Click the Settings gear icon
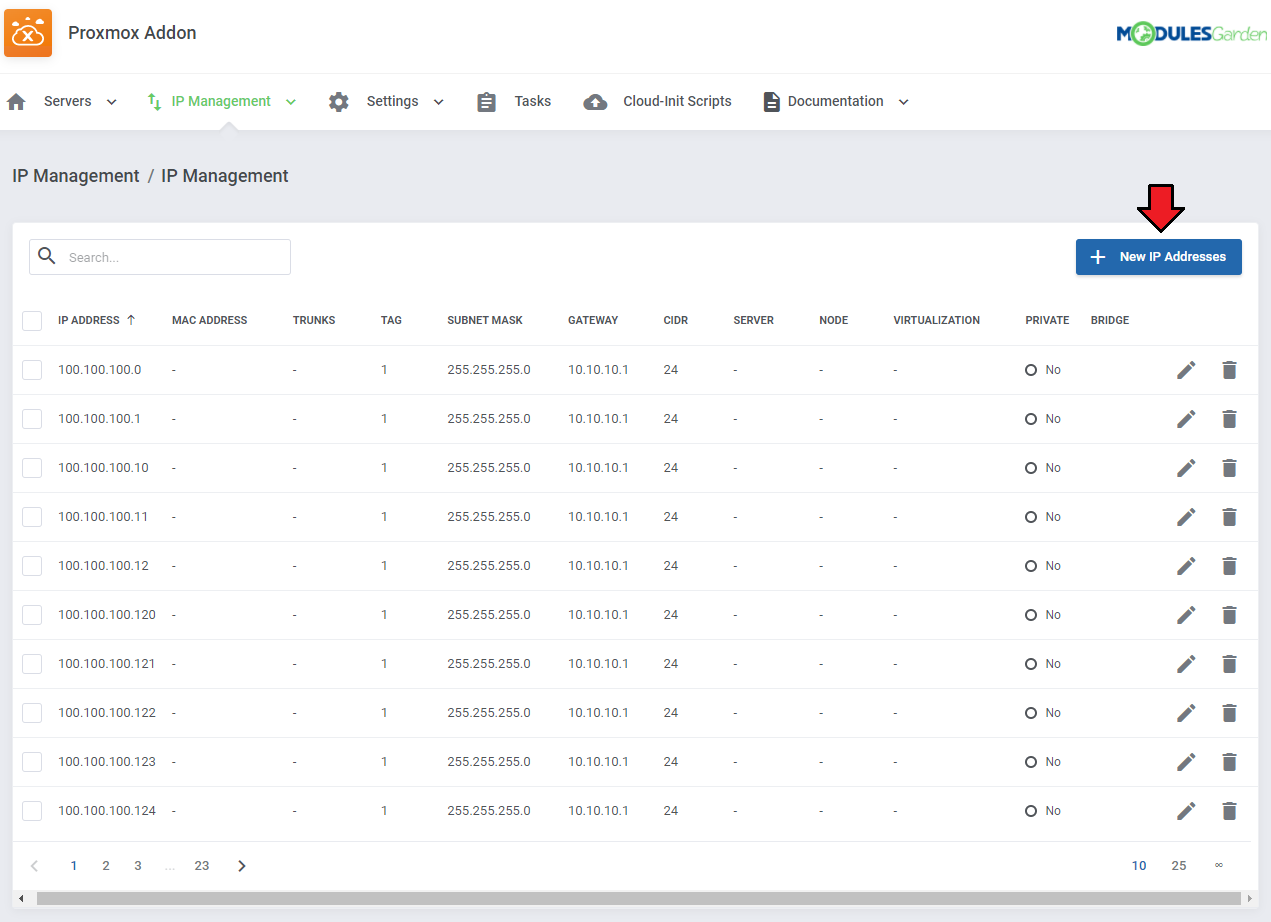Viewport: 1271px width, 922px height. (339, 102)
